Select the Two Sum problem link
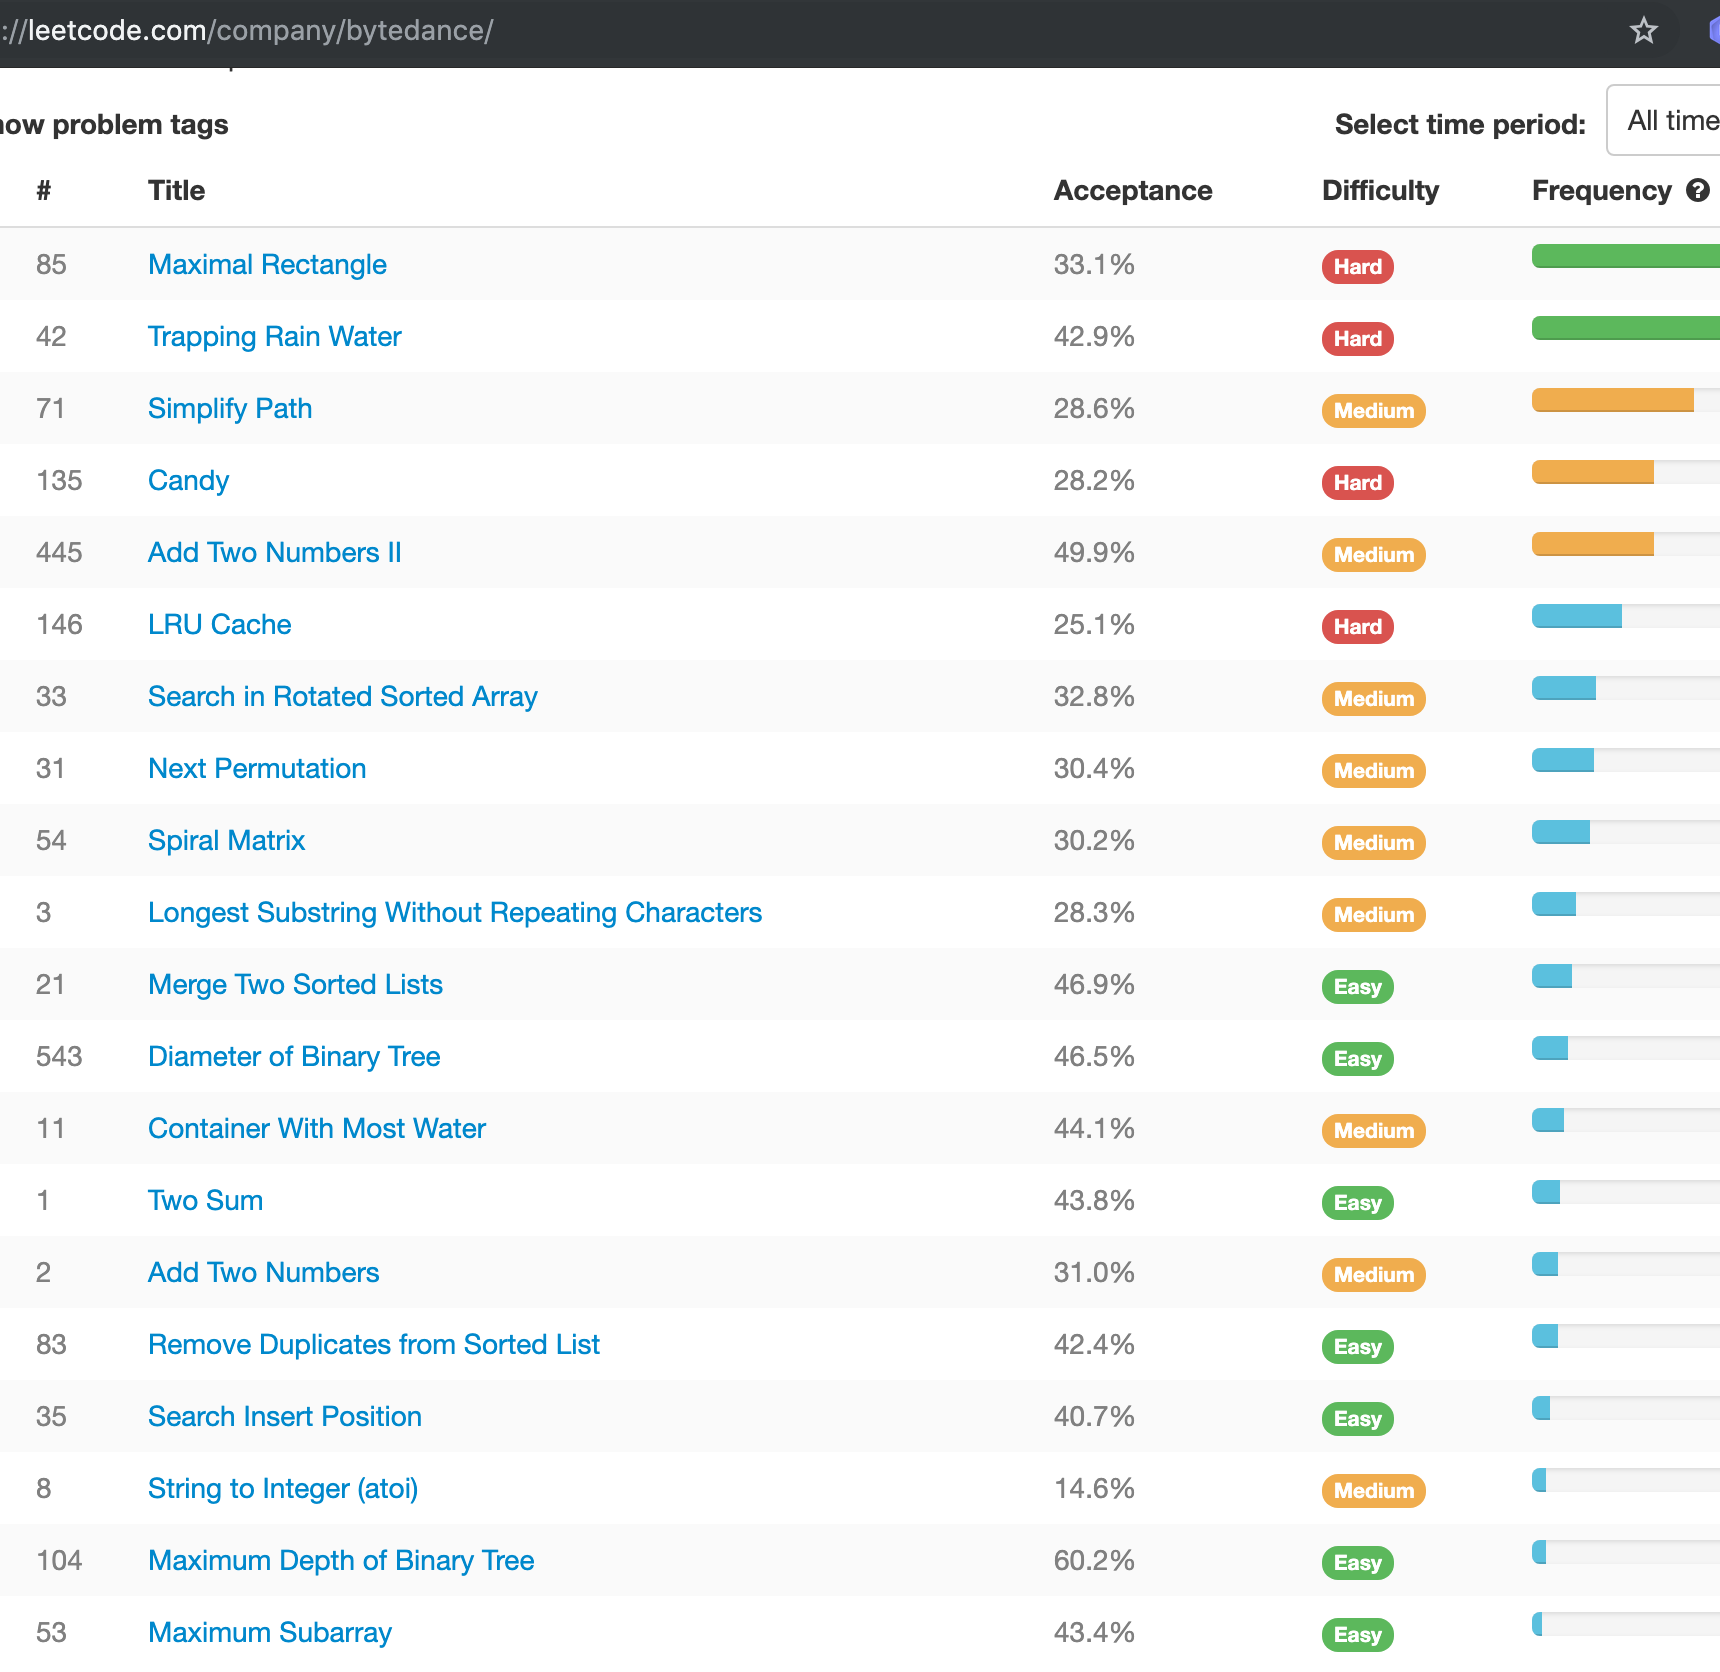This screenshot has height=1672, width=1720. tap(205, 1200)
